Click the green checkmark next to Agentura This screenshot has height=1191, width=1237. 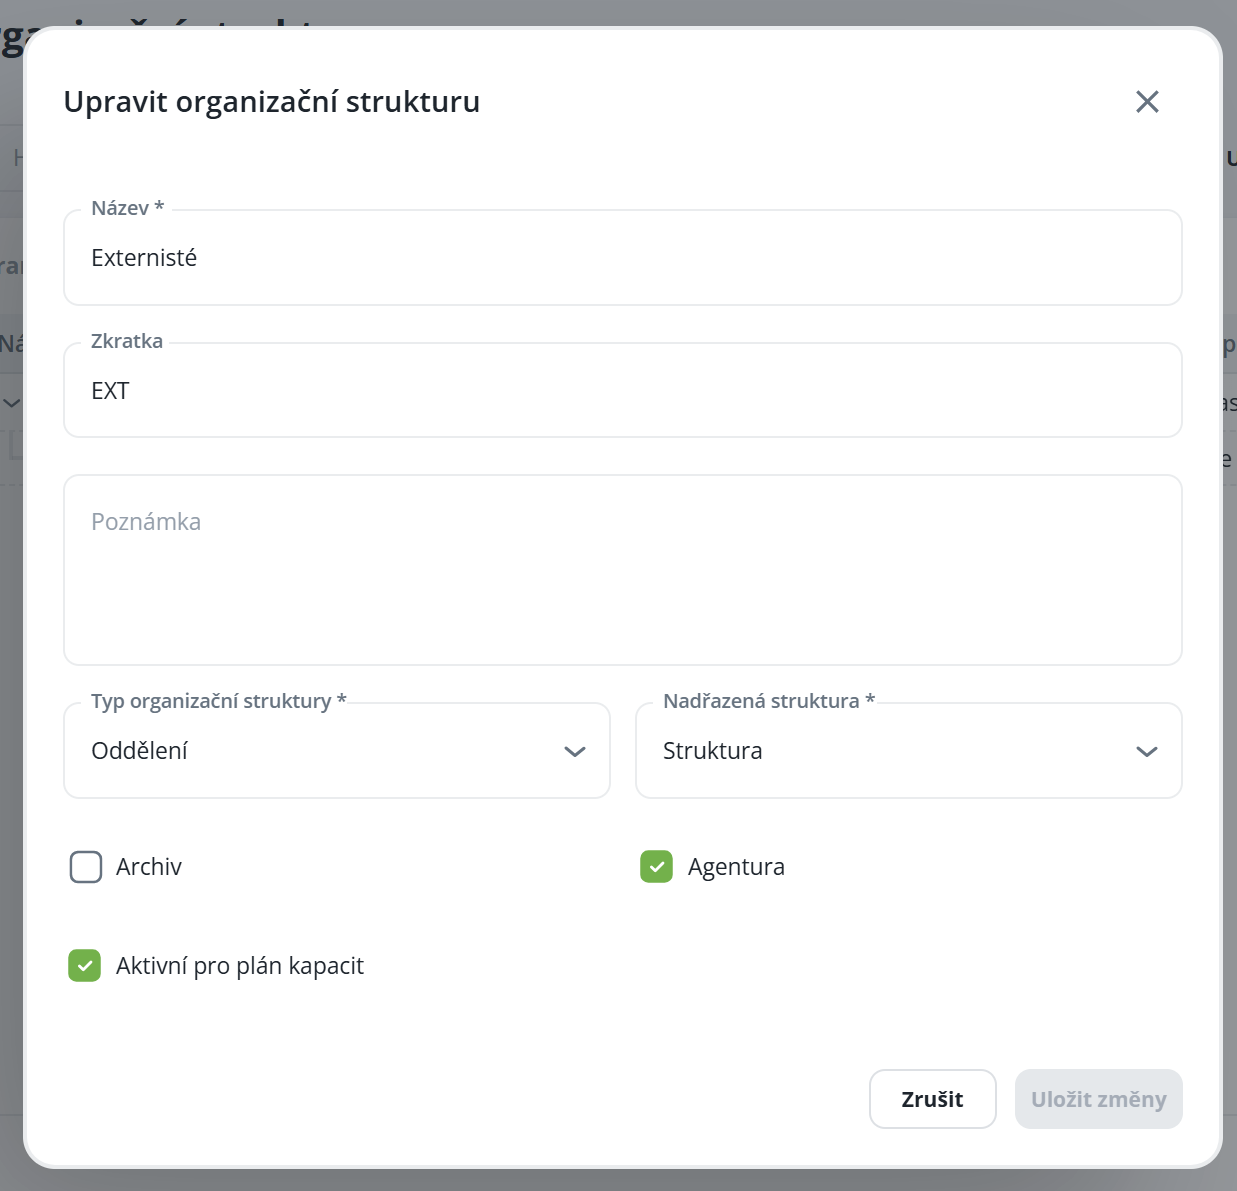click(656, 866)
